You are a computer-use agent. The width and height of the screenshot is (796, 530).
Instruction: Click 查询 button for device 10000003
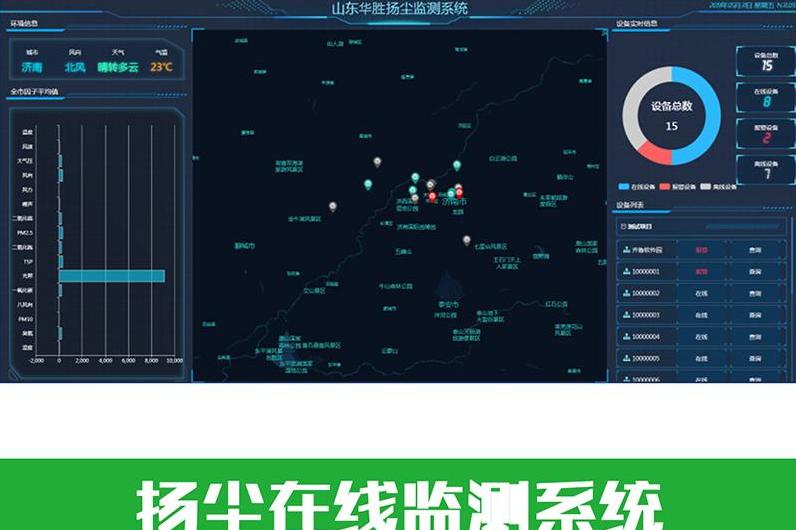754,315
